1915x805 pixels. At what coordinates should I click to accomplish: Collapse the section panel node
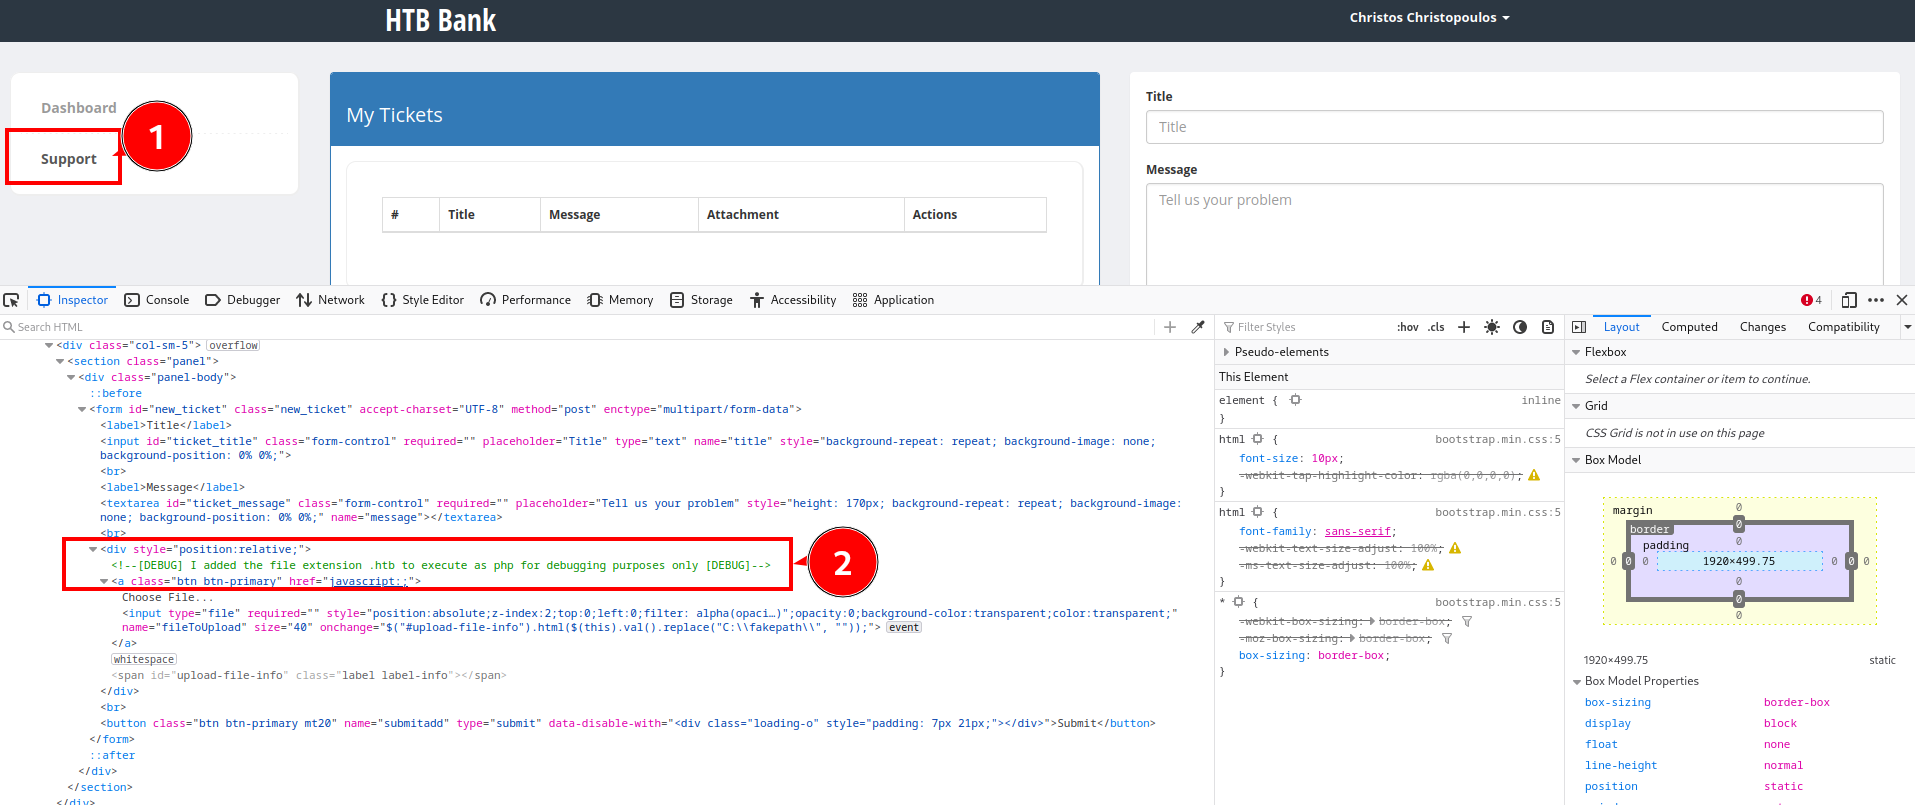coord(60,361)
